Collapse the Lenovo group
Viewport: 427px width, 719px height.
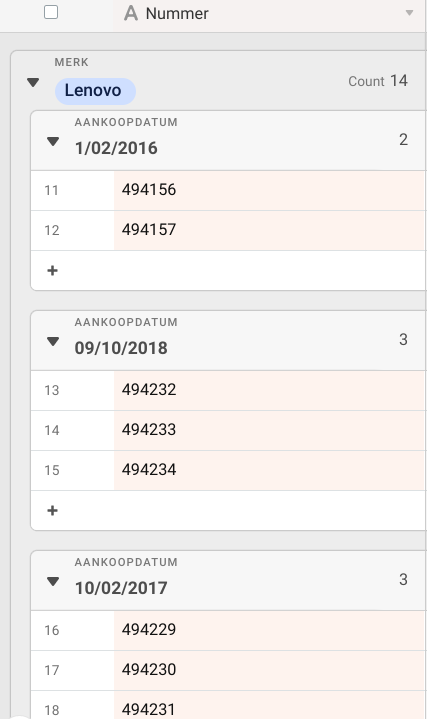coord(33,83)
